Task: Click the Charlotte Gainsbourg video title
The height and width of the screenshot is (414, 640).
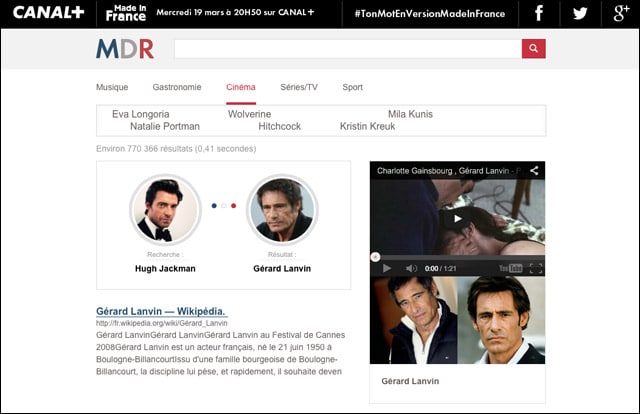Action: [x=448, y=171]
